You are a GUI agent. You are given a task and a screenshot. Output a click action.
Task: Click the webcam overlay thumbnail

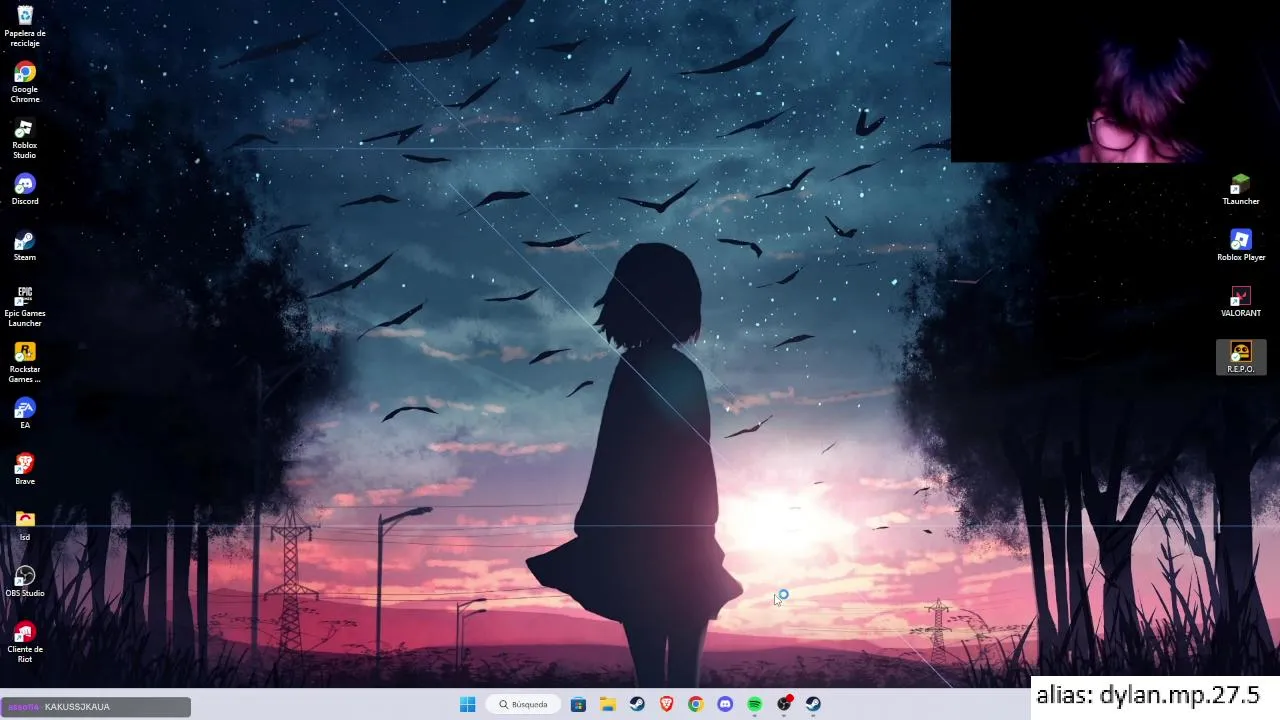[x=1115, y=81]
